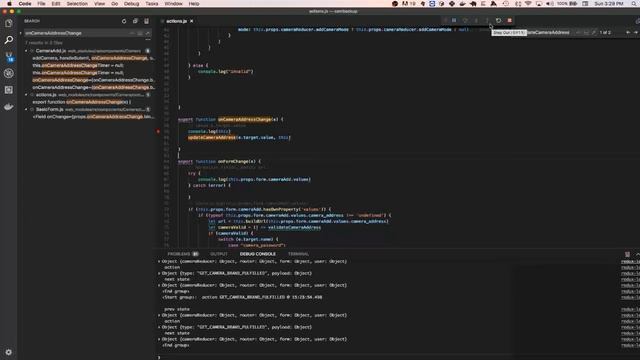Open the Debug view in activity bar
Screen dimensions: 640x360
[9, 73]
